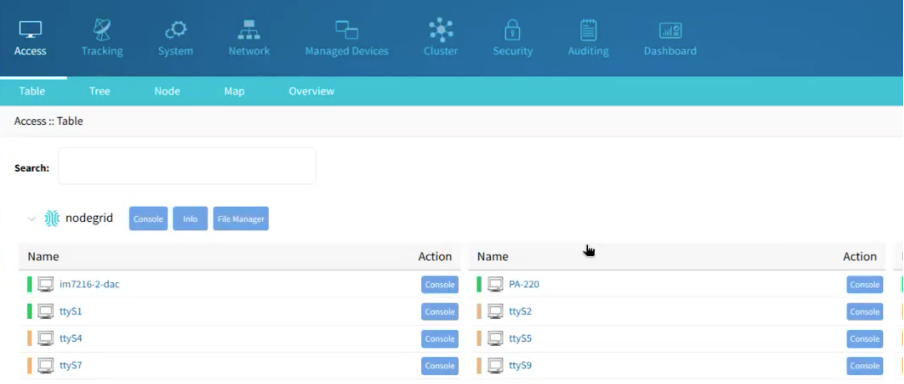Open the Security padlock icon
This screenshot has height=384, width=904.
[x=513, y=29]
